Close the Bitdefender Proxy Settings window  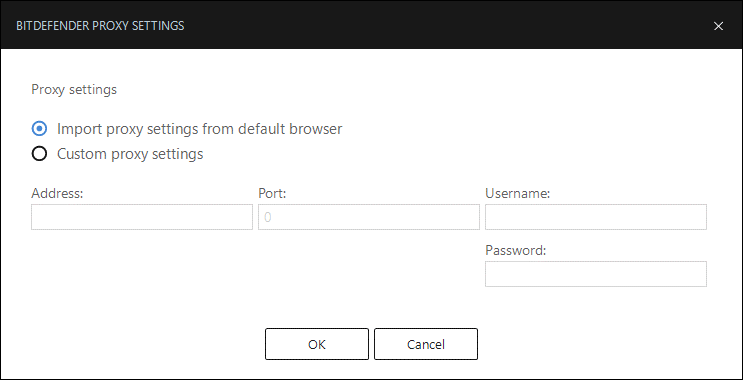pyautogui.click(x=718, y=26)
